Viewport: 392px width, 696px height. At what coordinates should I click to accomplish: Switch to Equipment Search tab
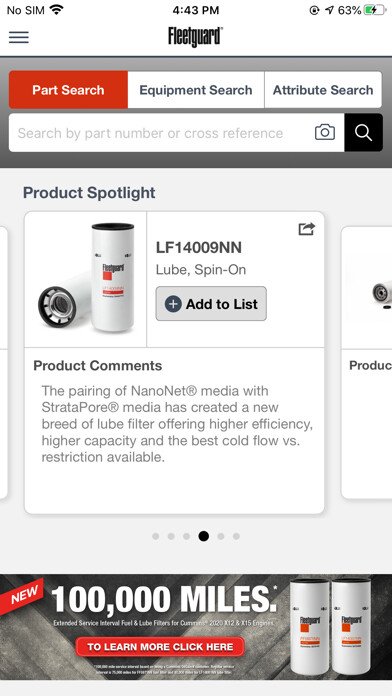pyautogui.click(x=196, y=90)
